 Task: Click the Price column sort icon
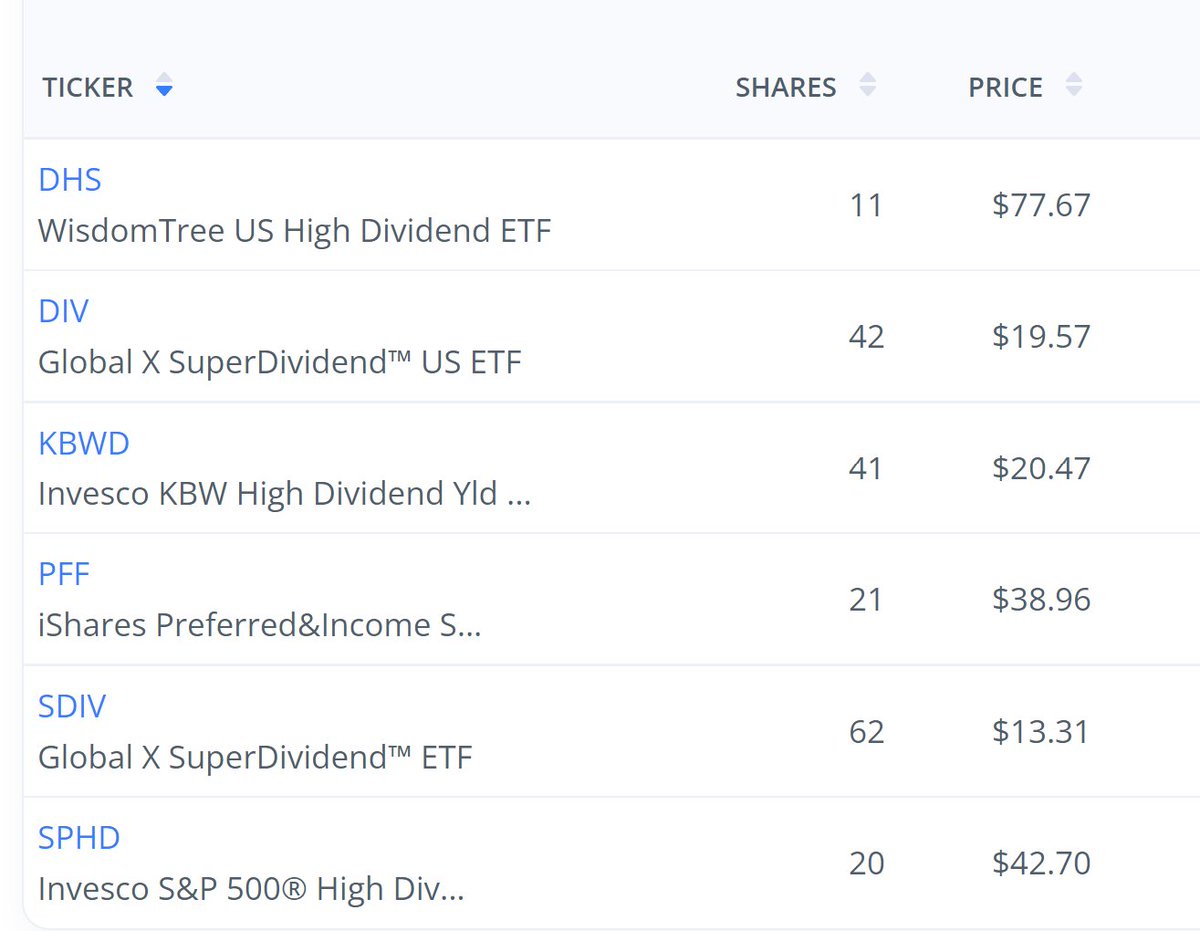tap(1073, 86)
